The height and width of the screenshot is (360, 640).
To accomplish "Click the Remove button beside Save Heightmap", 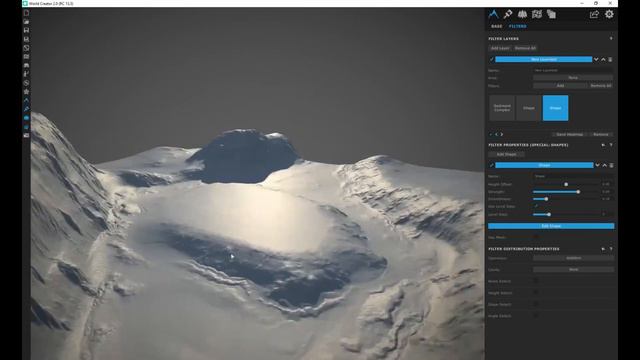I will pyautogui.click(x=600, y=134).
